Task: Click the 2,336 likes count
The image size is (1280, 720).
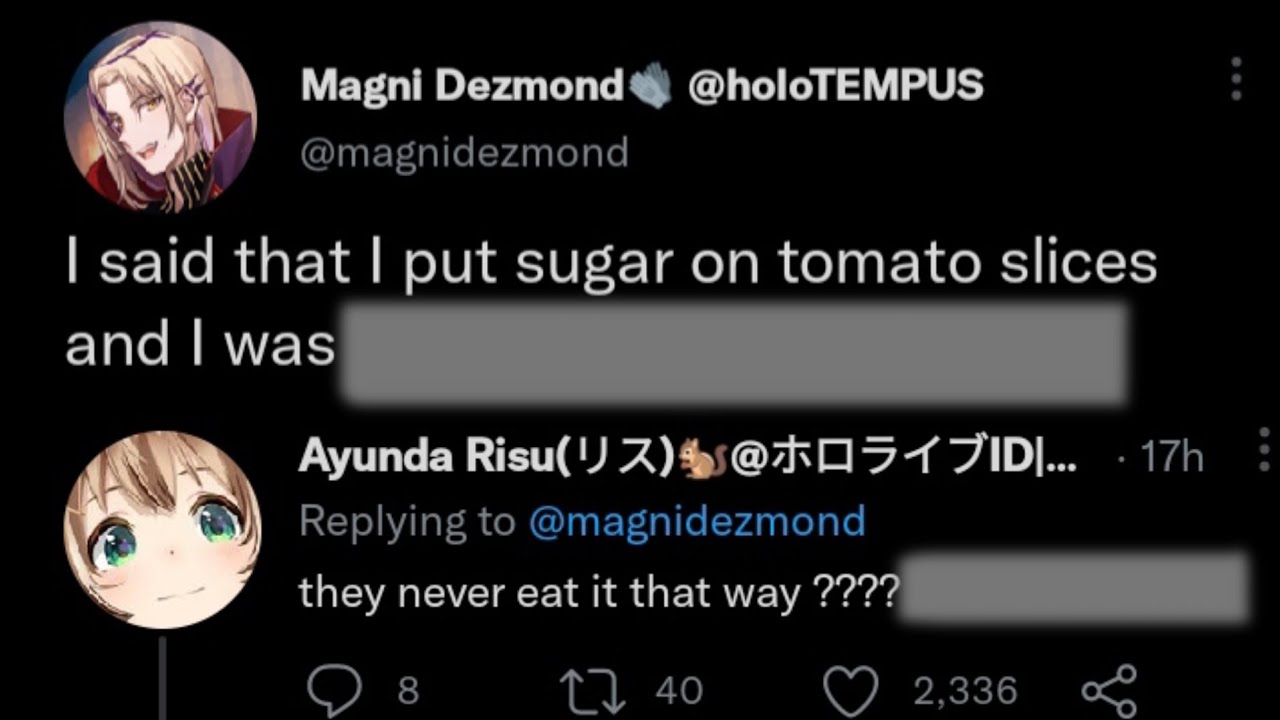Action: click(x=965, y=691)
